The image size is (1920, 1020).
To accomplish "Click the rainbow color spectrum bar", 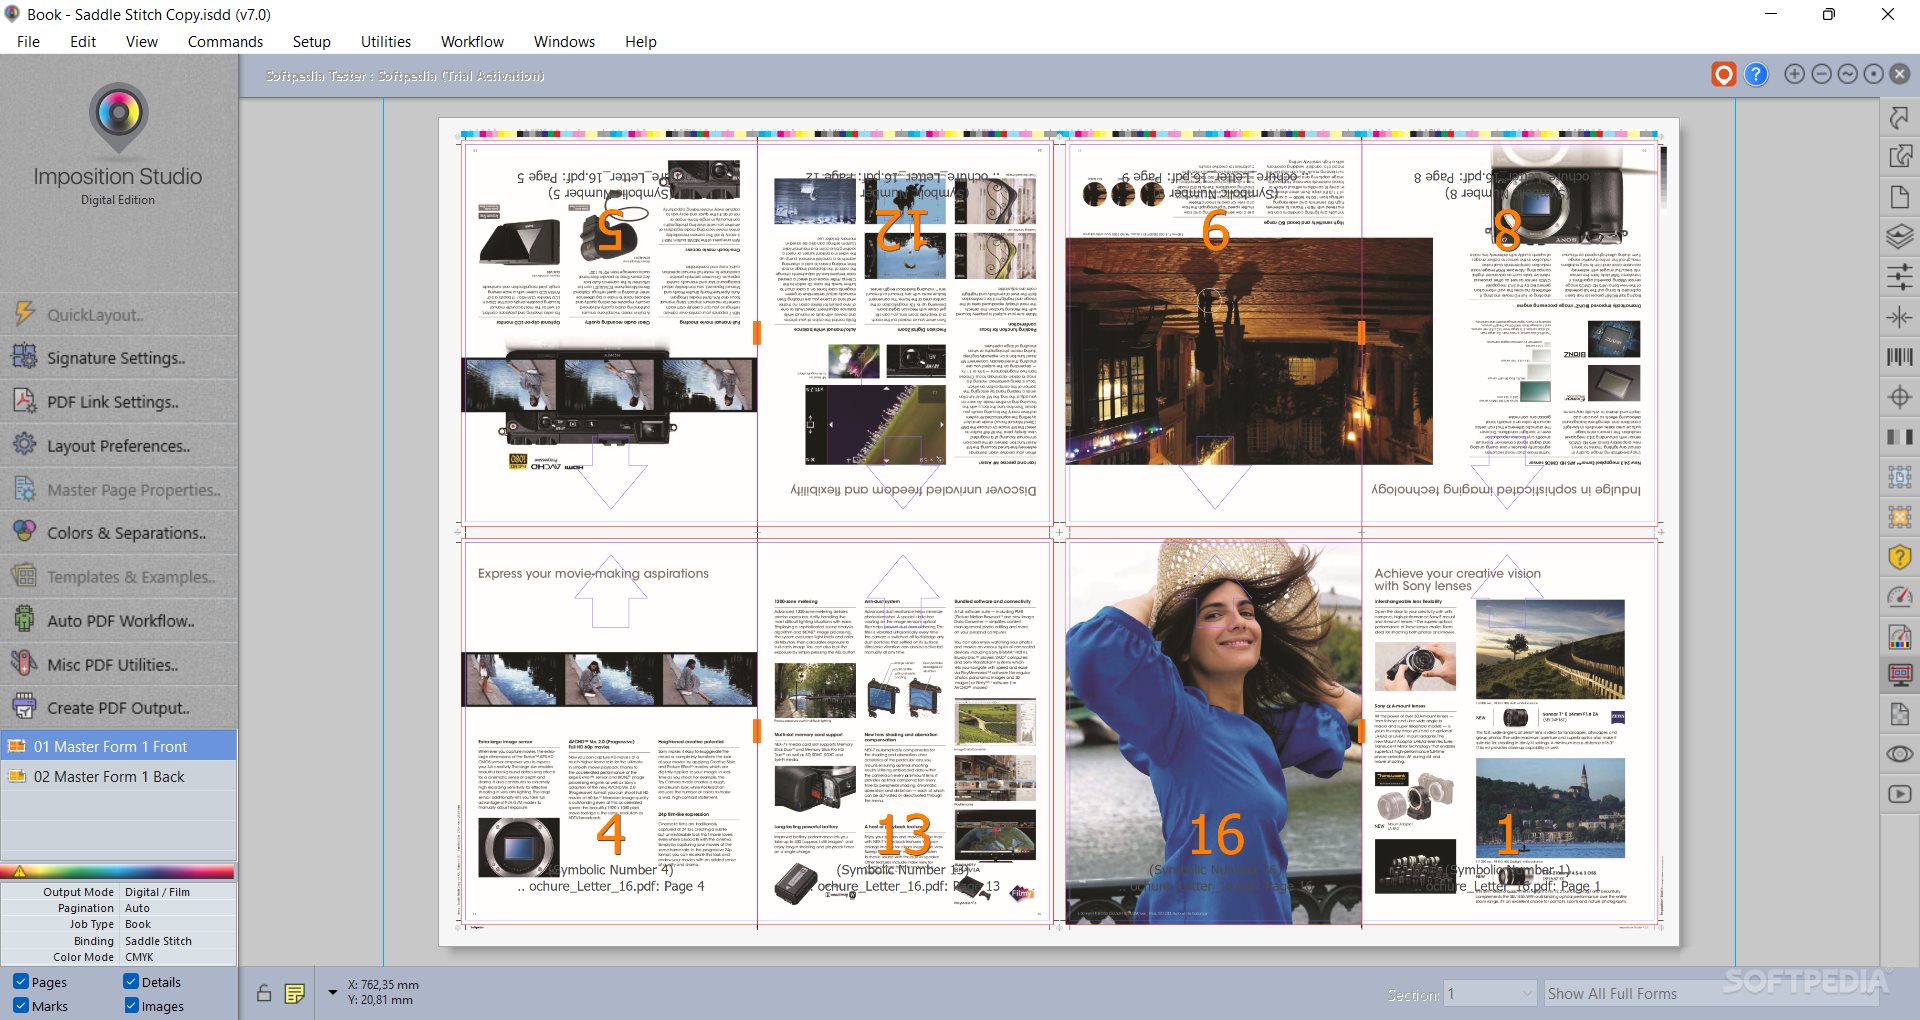I will [x=119, y=871].
